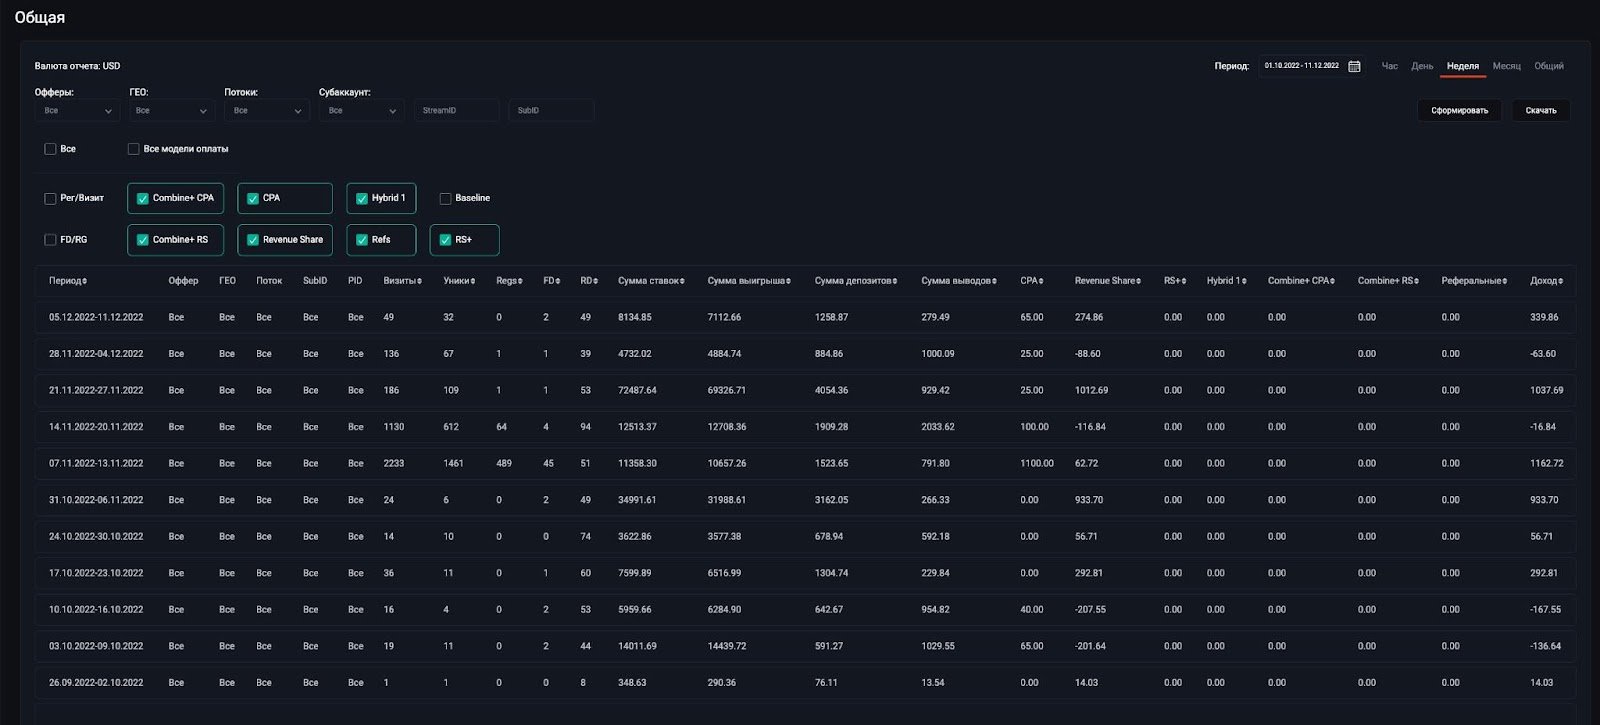Enable Все модели оплаты checkbox

(133, 149)
